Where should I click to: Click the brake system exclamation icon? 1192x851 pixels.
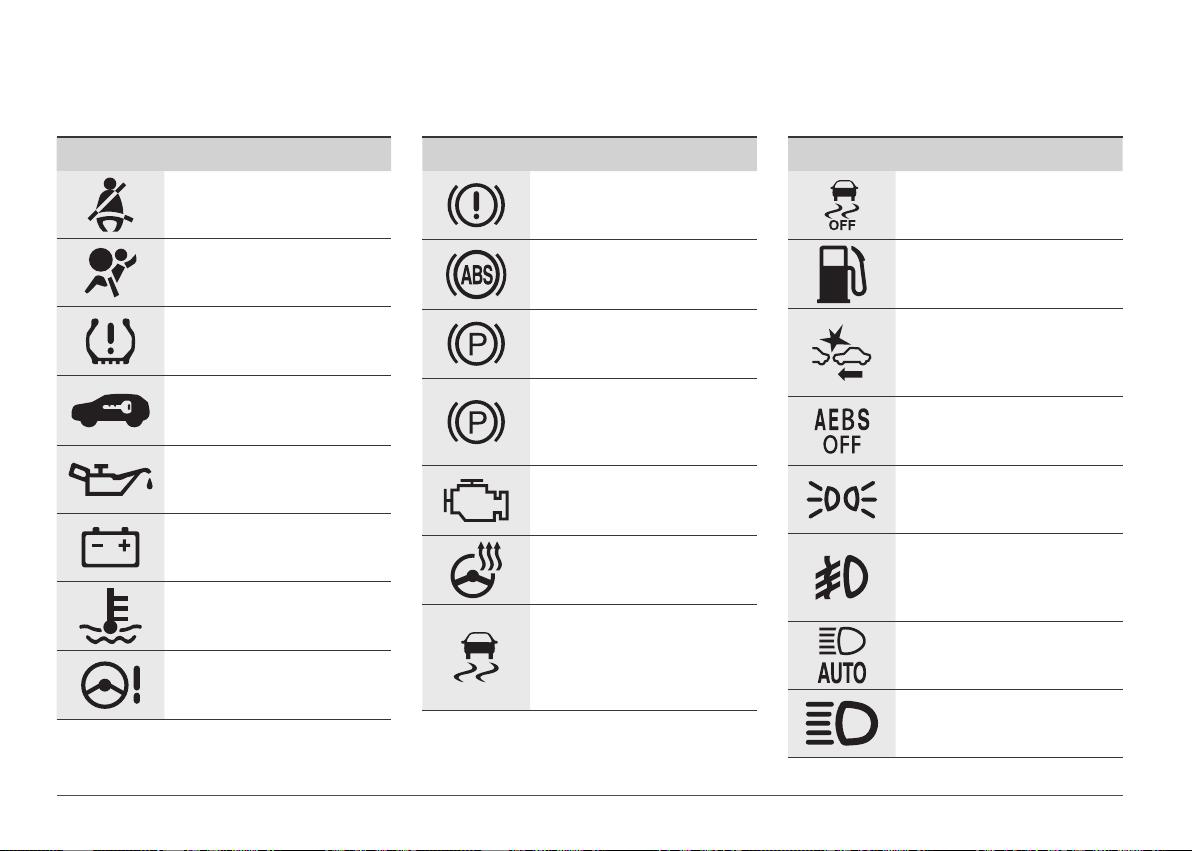tap(476, 205)
